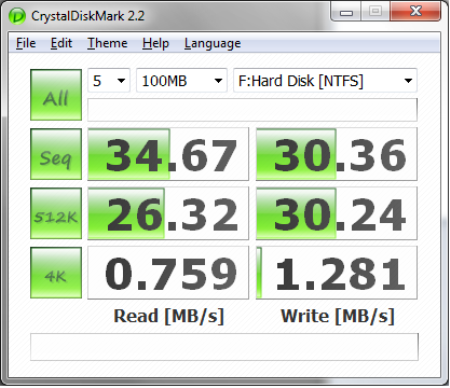Open the Help menu

[155, 43]
